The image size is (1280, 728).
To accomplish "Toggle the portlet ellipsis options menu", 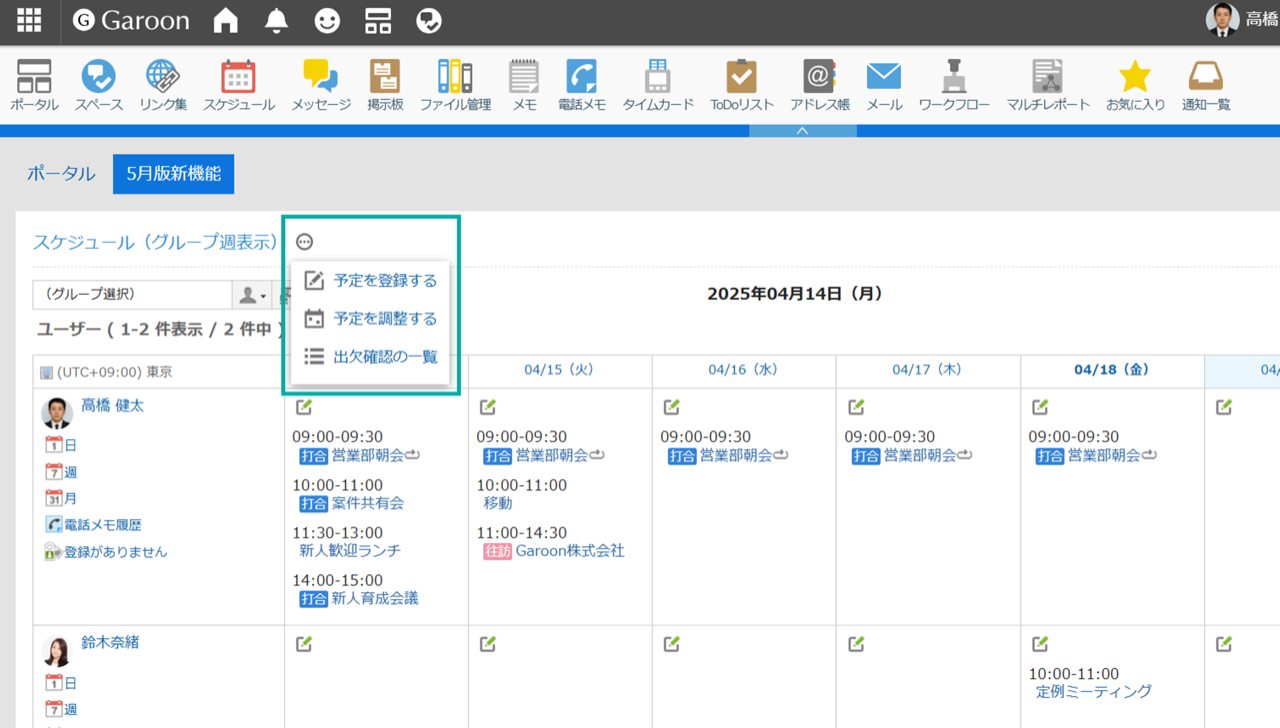I will [305, 242].
